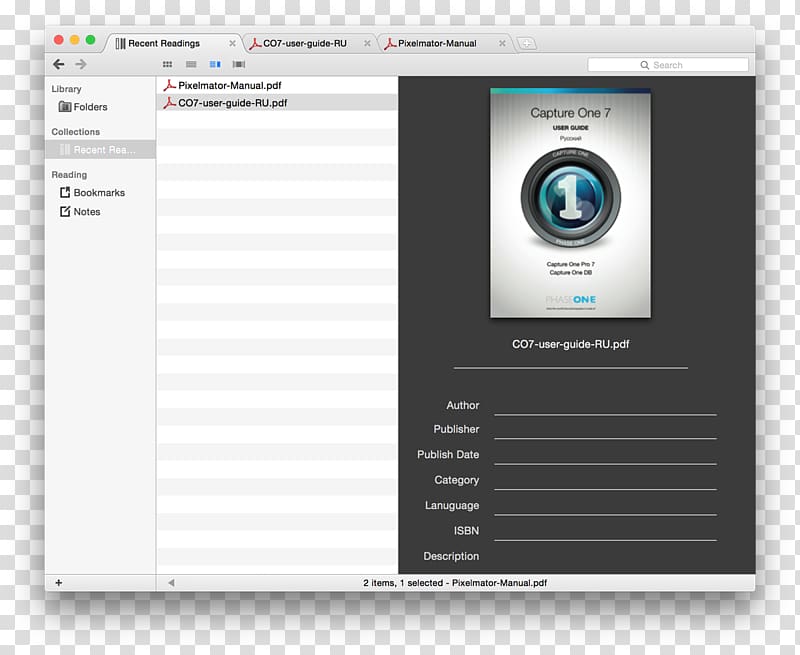This screenshot has width=800, height=655.
Task: Click the Notes pencil icon in the sidebar
Action: point(65,211)
